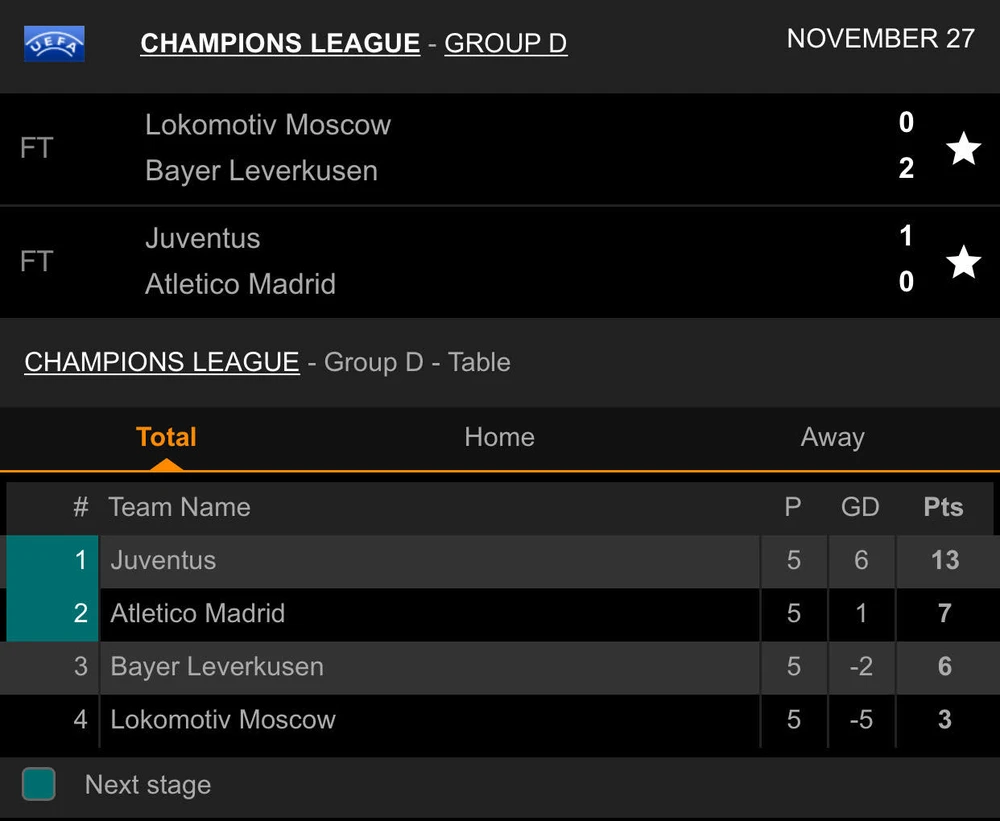
Task: Click the UEFA logo icon
Action: click(54, 44)
